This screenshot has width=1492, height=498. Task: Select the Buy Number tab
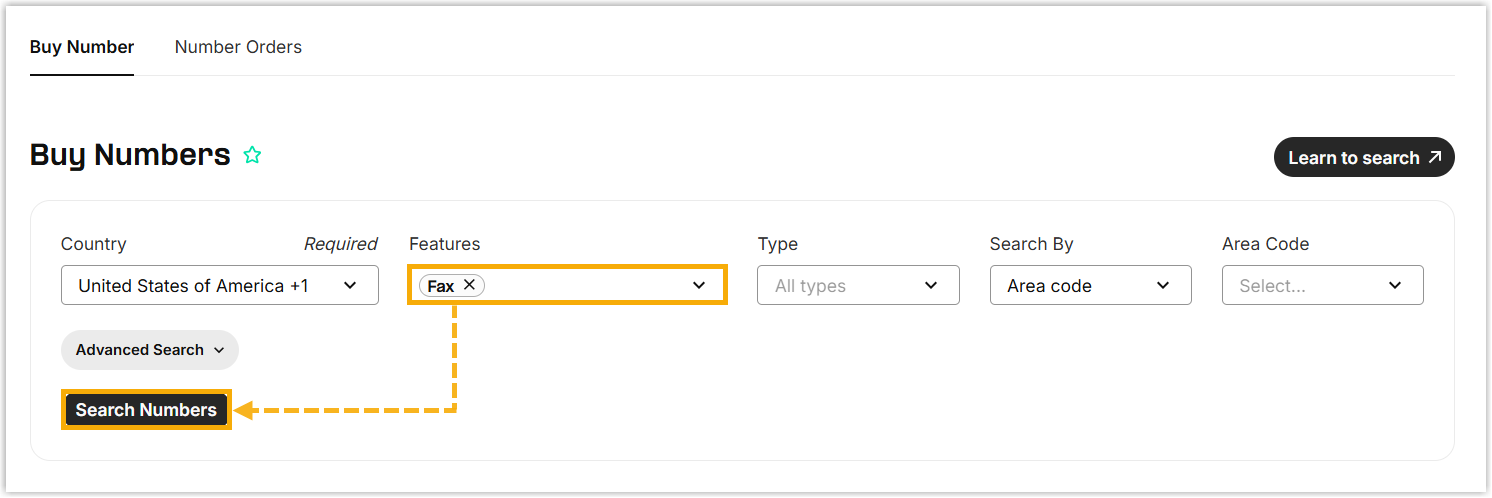click(82, 47)
